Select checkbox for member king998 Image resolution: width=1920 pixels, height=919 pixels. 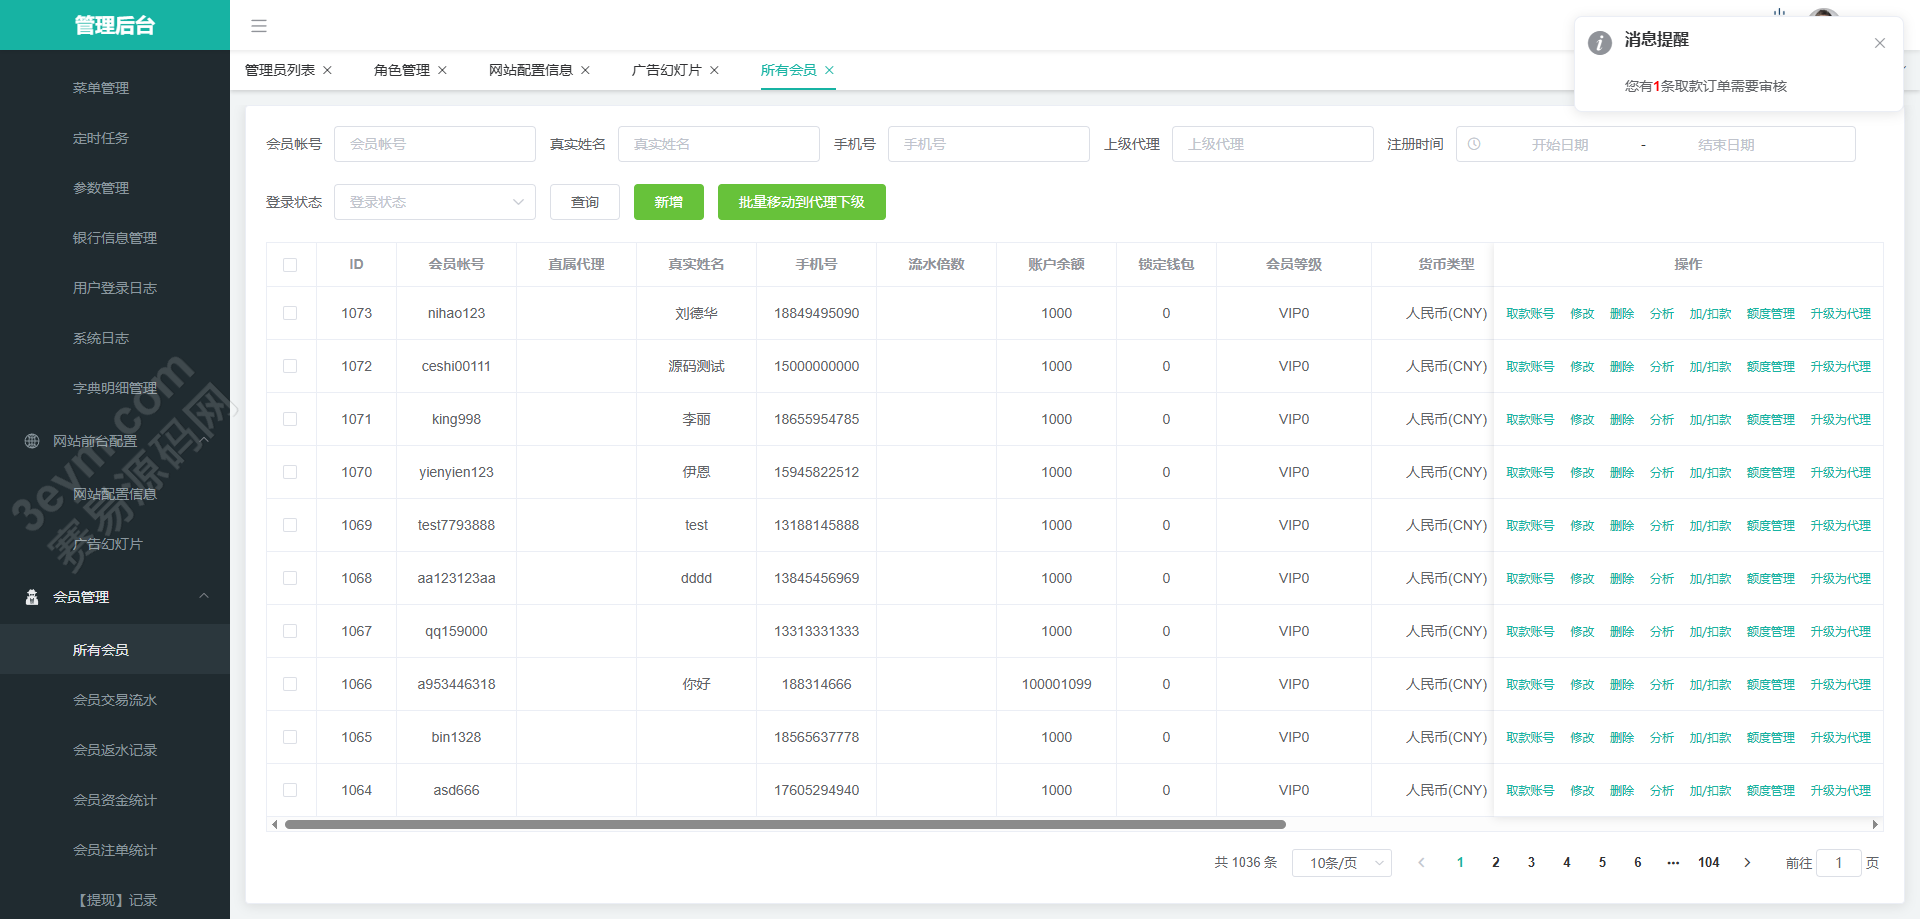[290, 419]
